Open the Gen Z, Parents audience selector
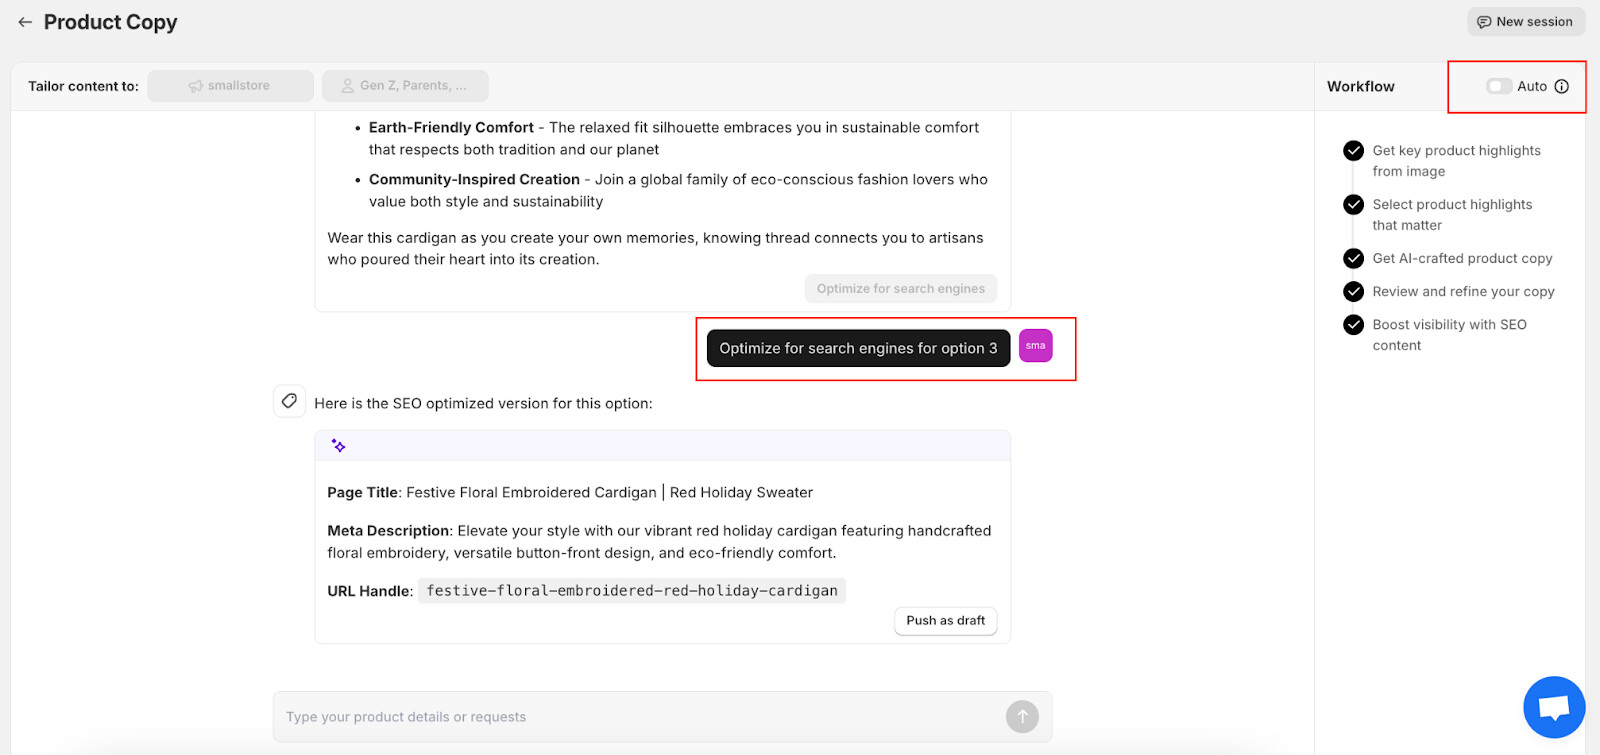Viewport: 1600px width, 755px height. [405, 86]
